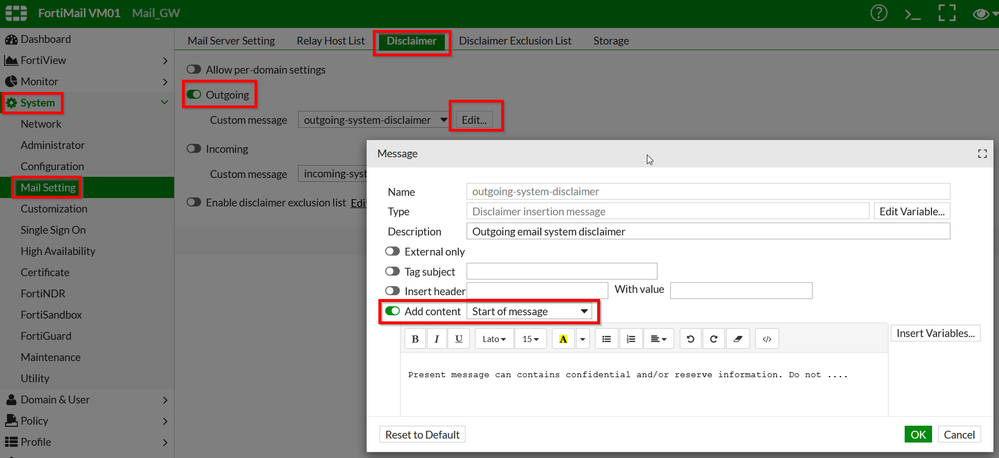Click the Description text field
The height and width of the screenshot is (458, 999).
(x=708, y=231)
